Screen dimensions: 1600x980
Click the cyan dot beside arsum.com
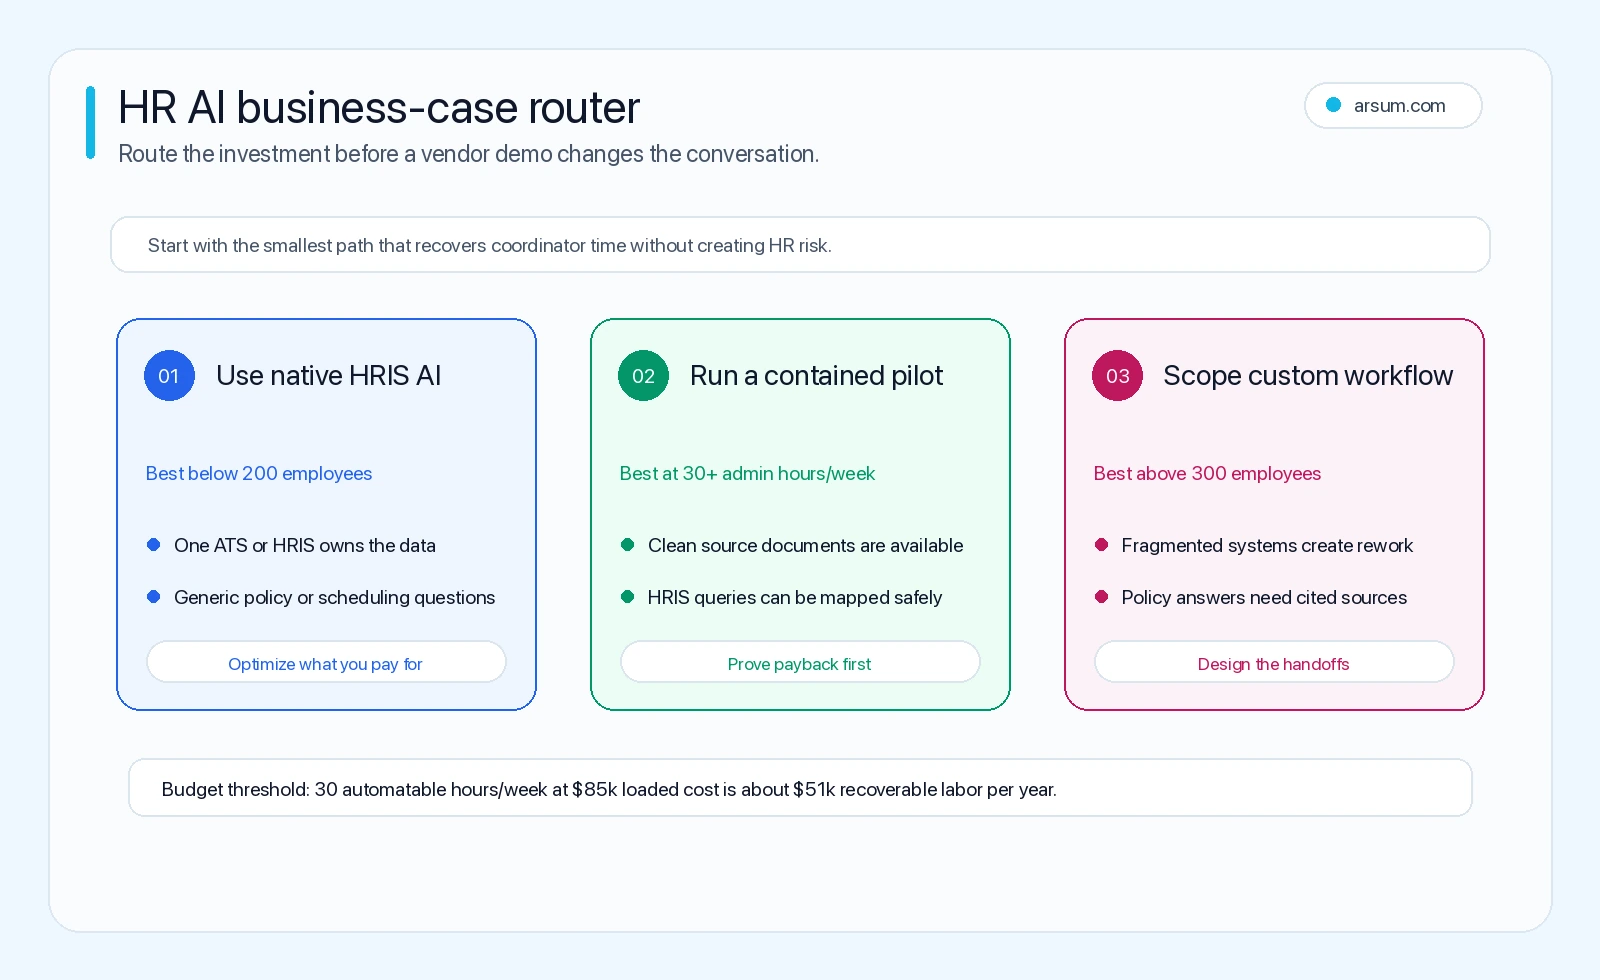pyautogui.click(x=1333, y=105)
